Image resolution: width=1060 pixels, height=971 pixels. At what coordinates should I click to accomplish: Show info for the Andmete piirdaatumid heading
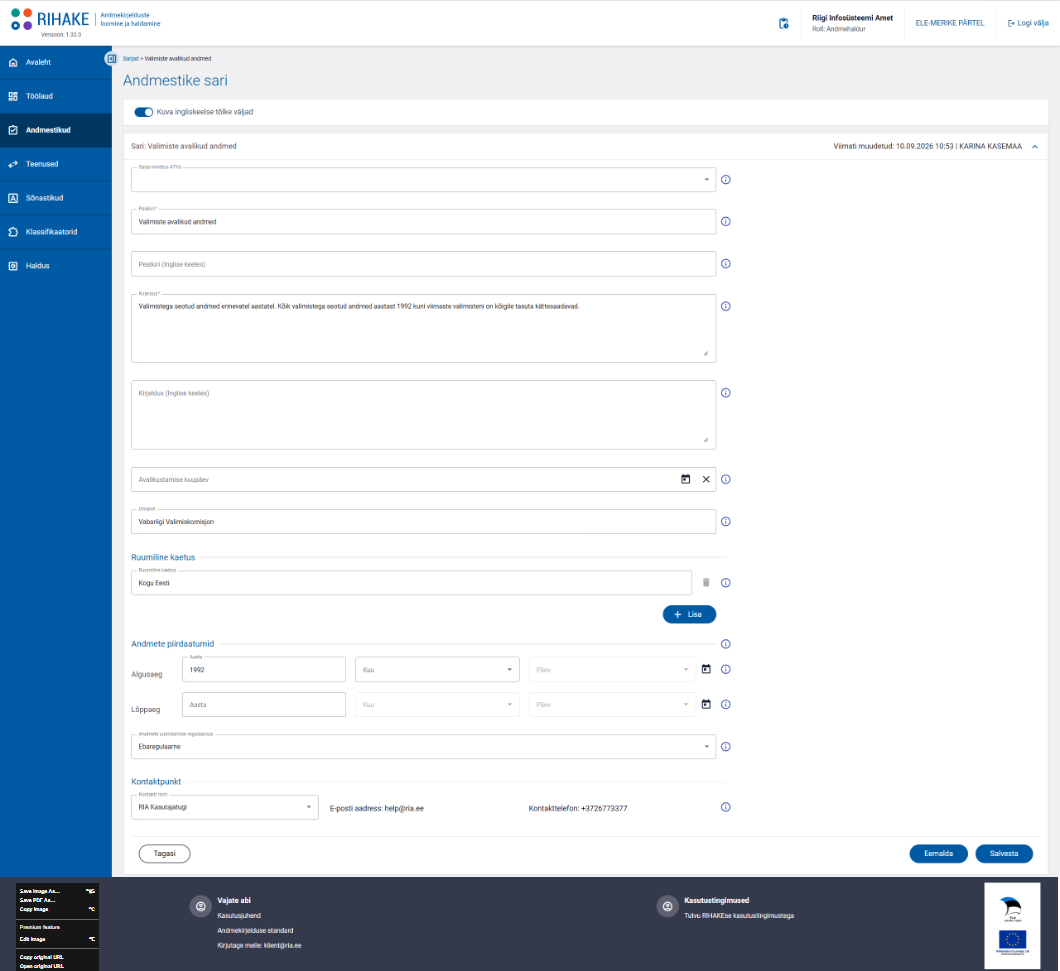point(726,644)
